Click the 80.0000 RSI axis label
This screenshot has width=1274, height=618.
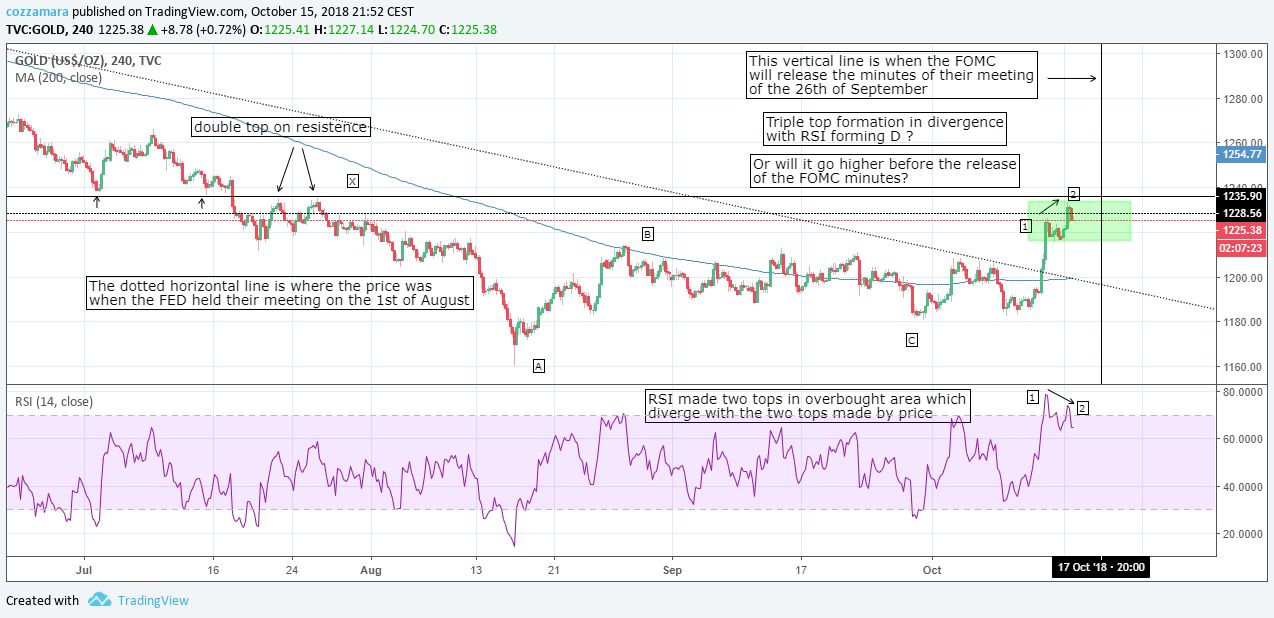pos(1243,392)
